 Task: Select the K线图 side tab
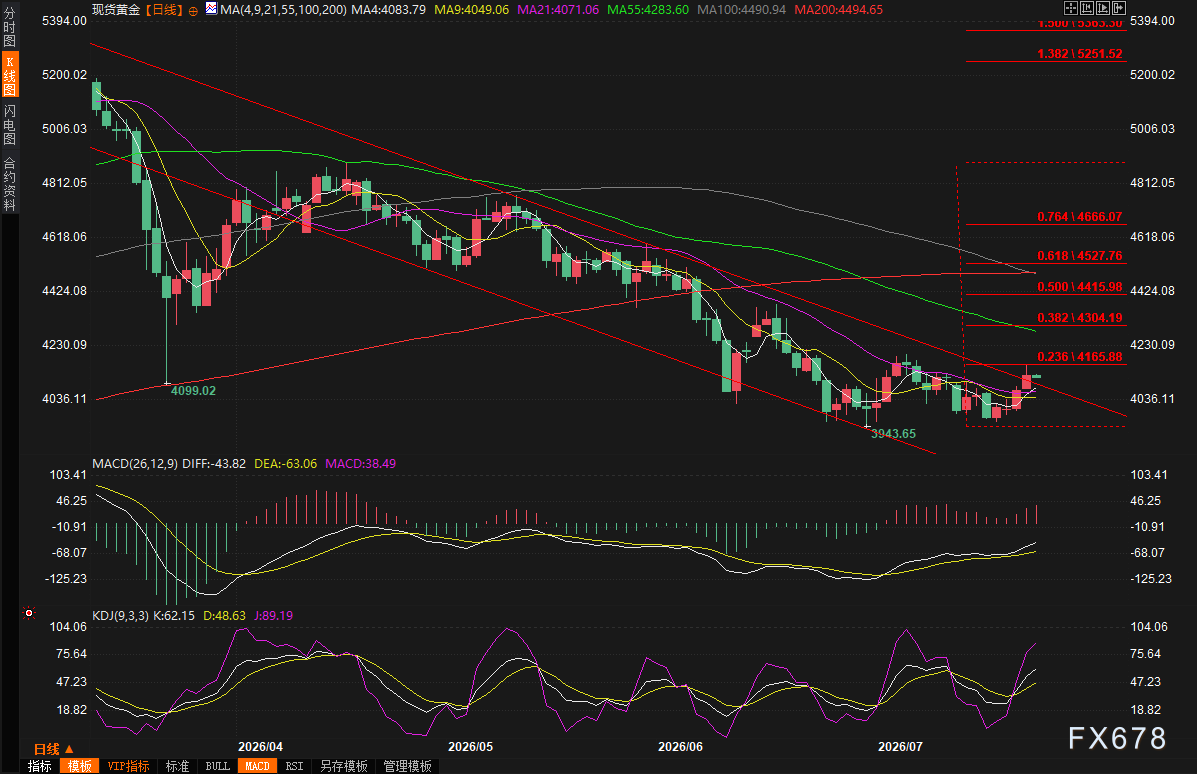(x=9, y=76)
